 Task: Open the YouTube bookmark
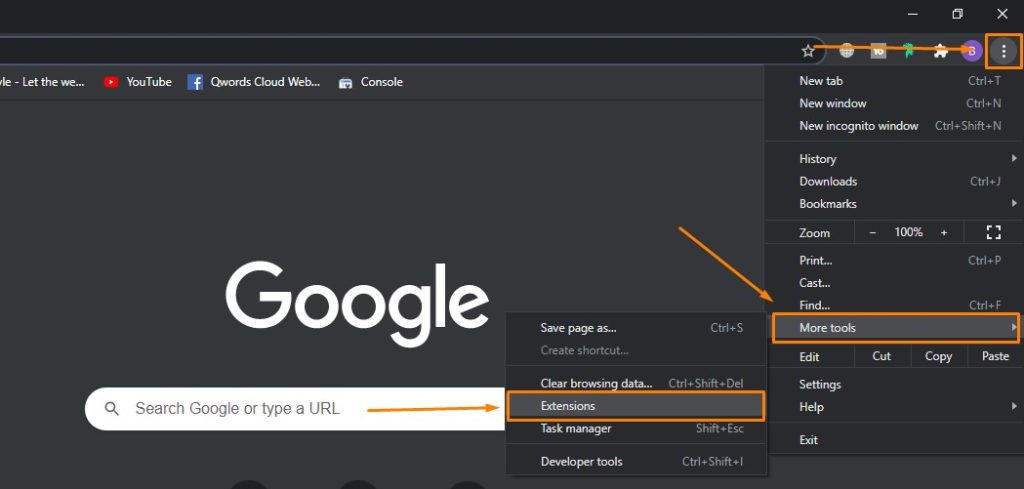tap(138, 82)
